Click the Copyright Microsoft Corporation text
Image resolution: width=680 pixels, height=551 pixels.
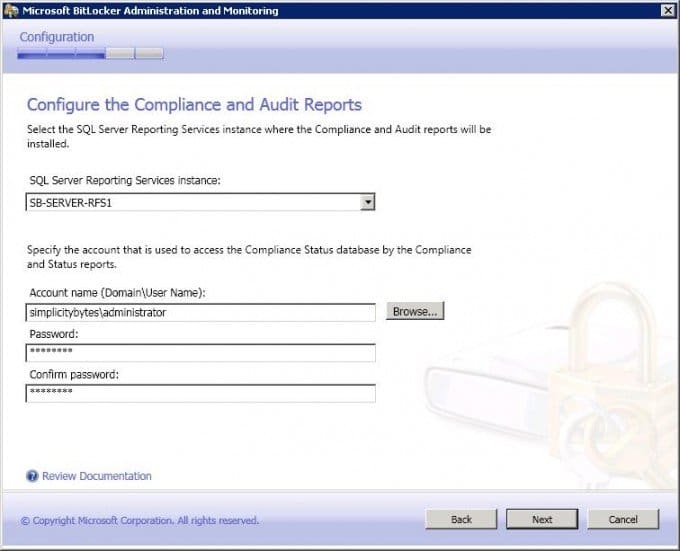(x=140, y=520)
